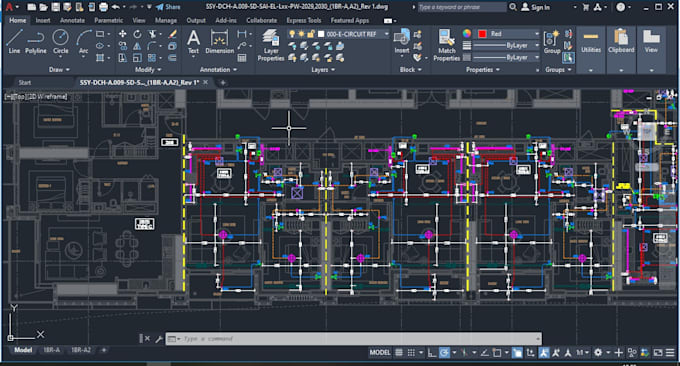Image resolution: width=680 pixels, height=366 pixels.
Task: Toggle group selection on/off icon
Action: [568, 57]
